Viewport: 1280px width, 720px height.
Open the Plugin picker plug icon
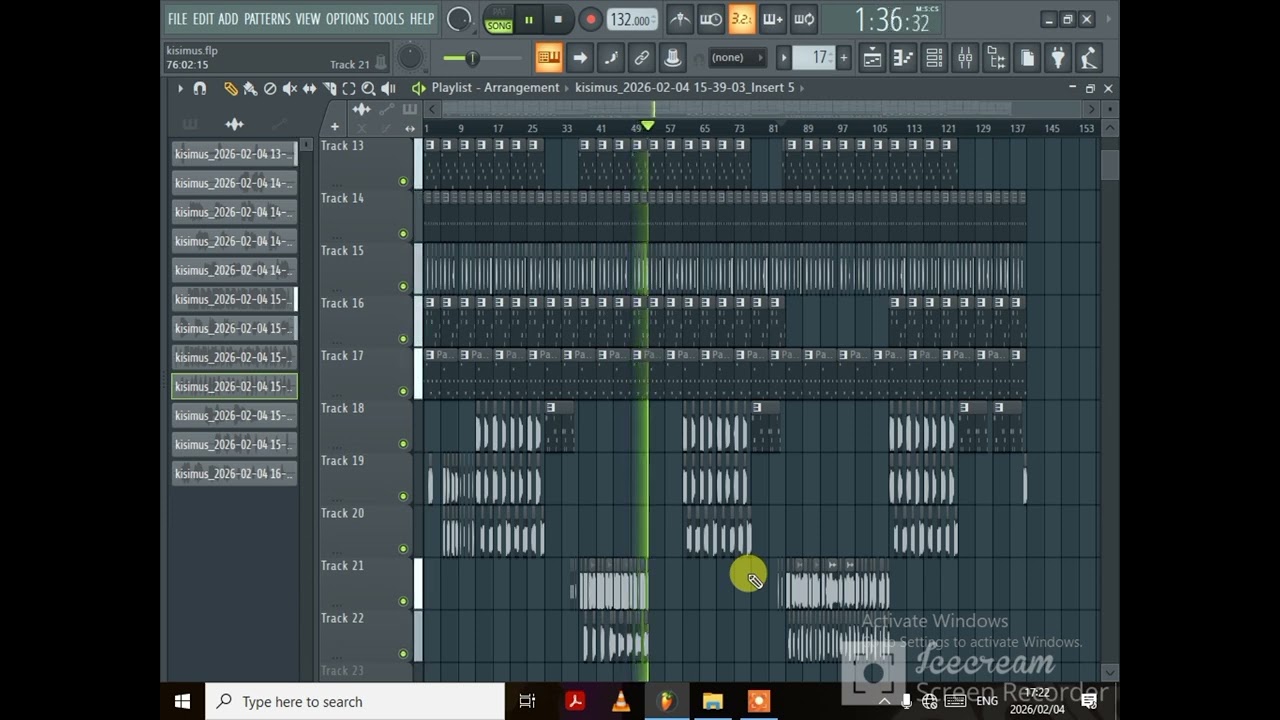1058,58
